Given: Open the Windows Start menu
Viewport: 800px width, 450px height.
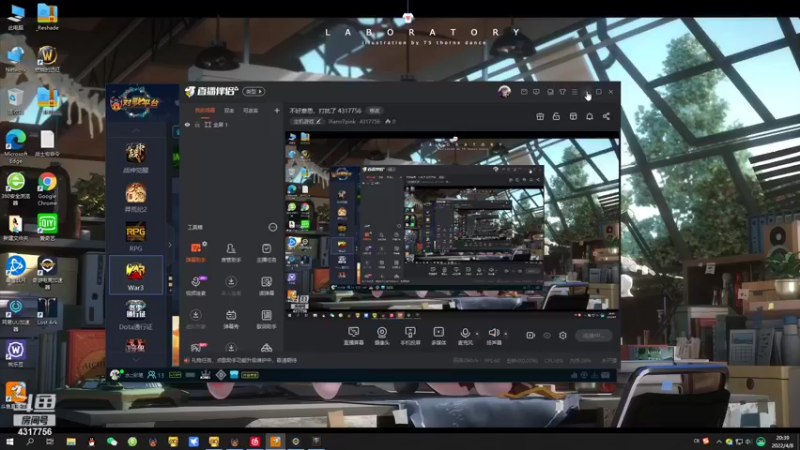Looking at the screenshot, I should (10, 441).
